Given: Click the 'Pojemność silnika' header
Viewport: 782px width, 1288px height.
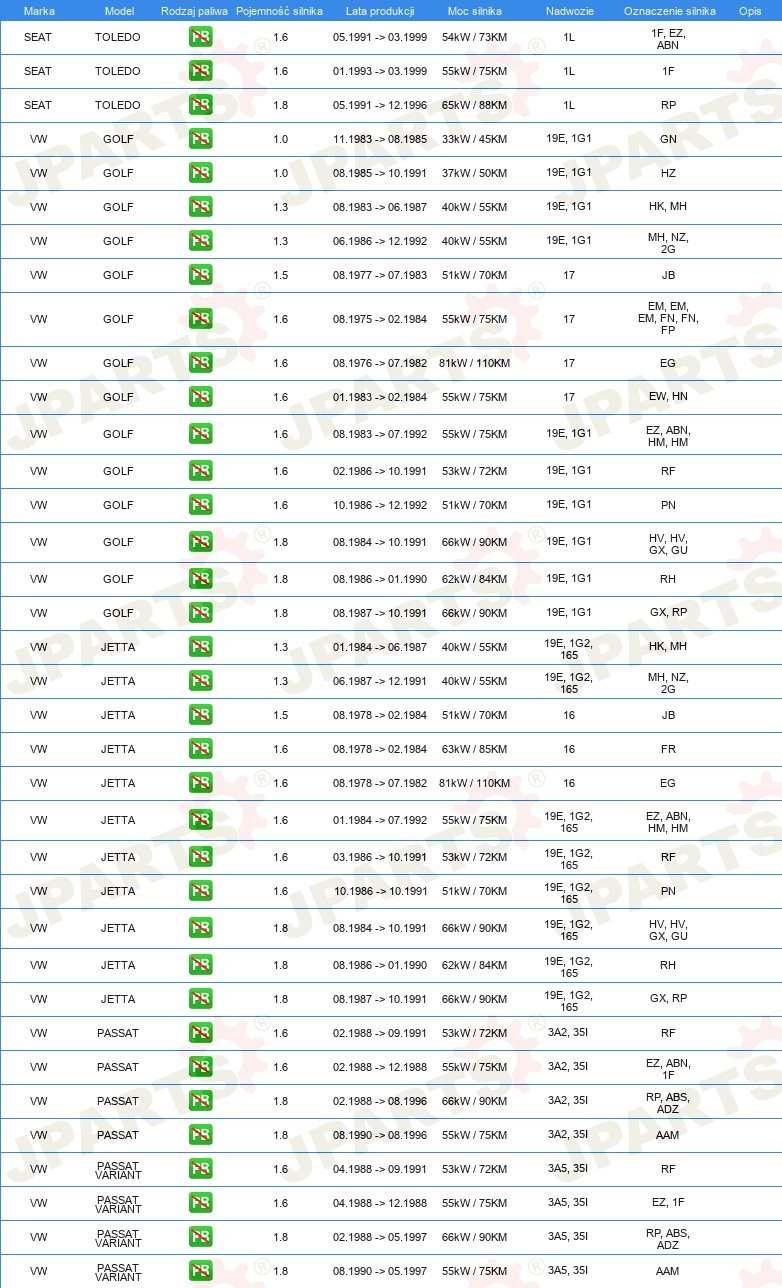Looking at the screenshot, I should tap(280, 10).
